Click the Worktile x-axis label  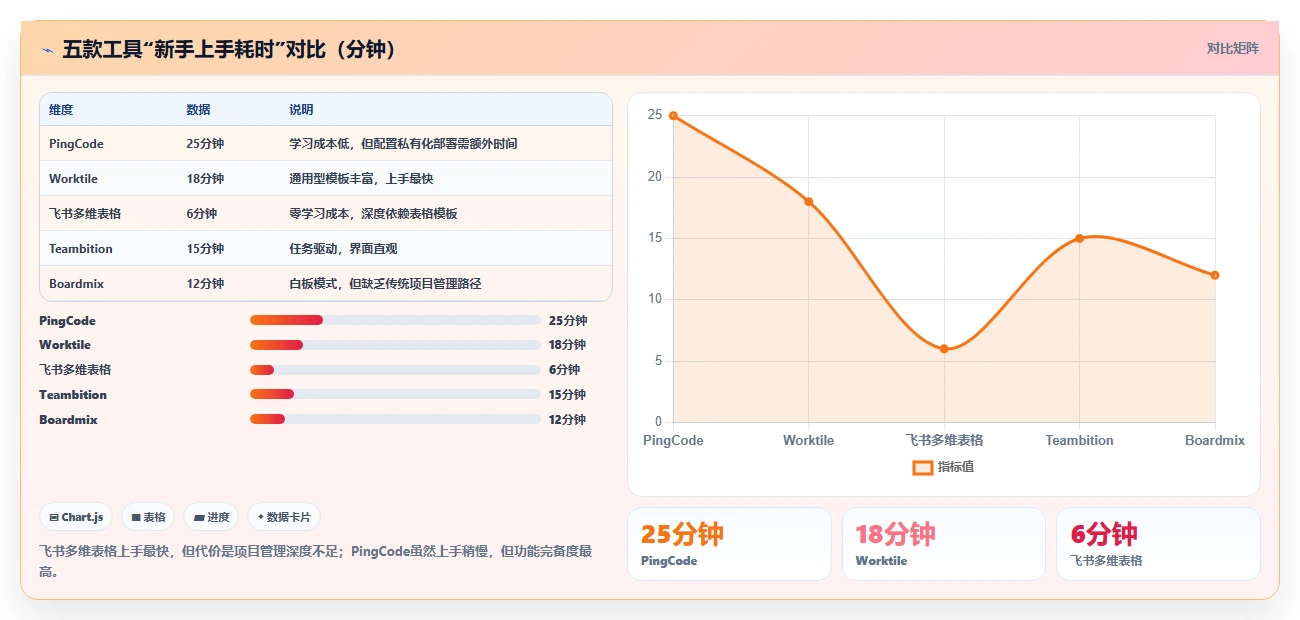[808, 440]
